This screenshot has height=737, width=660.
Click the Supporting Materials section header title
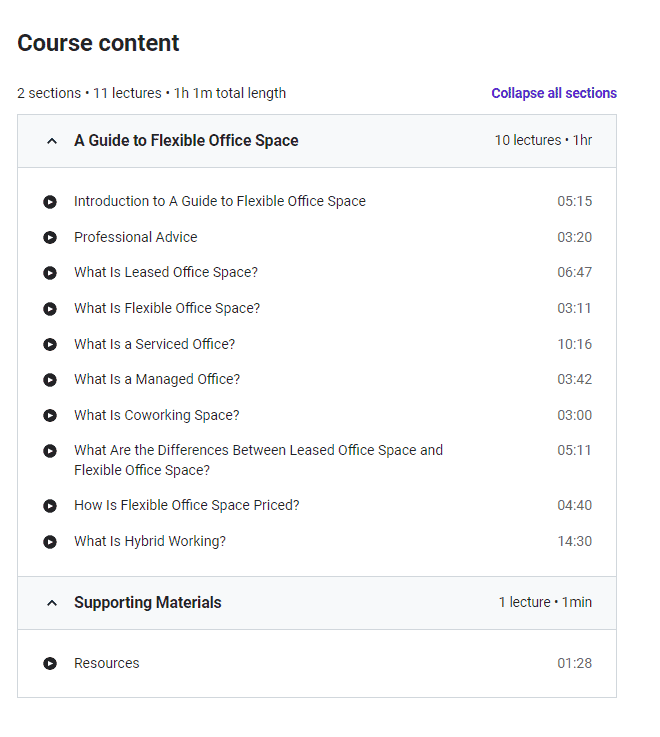tap(148, 603)
